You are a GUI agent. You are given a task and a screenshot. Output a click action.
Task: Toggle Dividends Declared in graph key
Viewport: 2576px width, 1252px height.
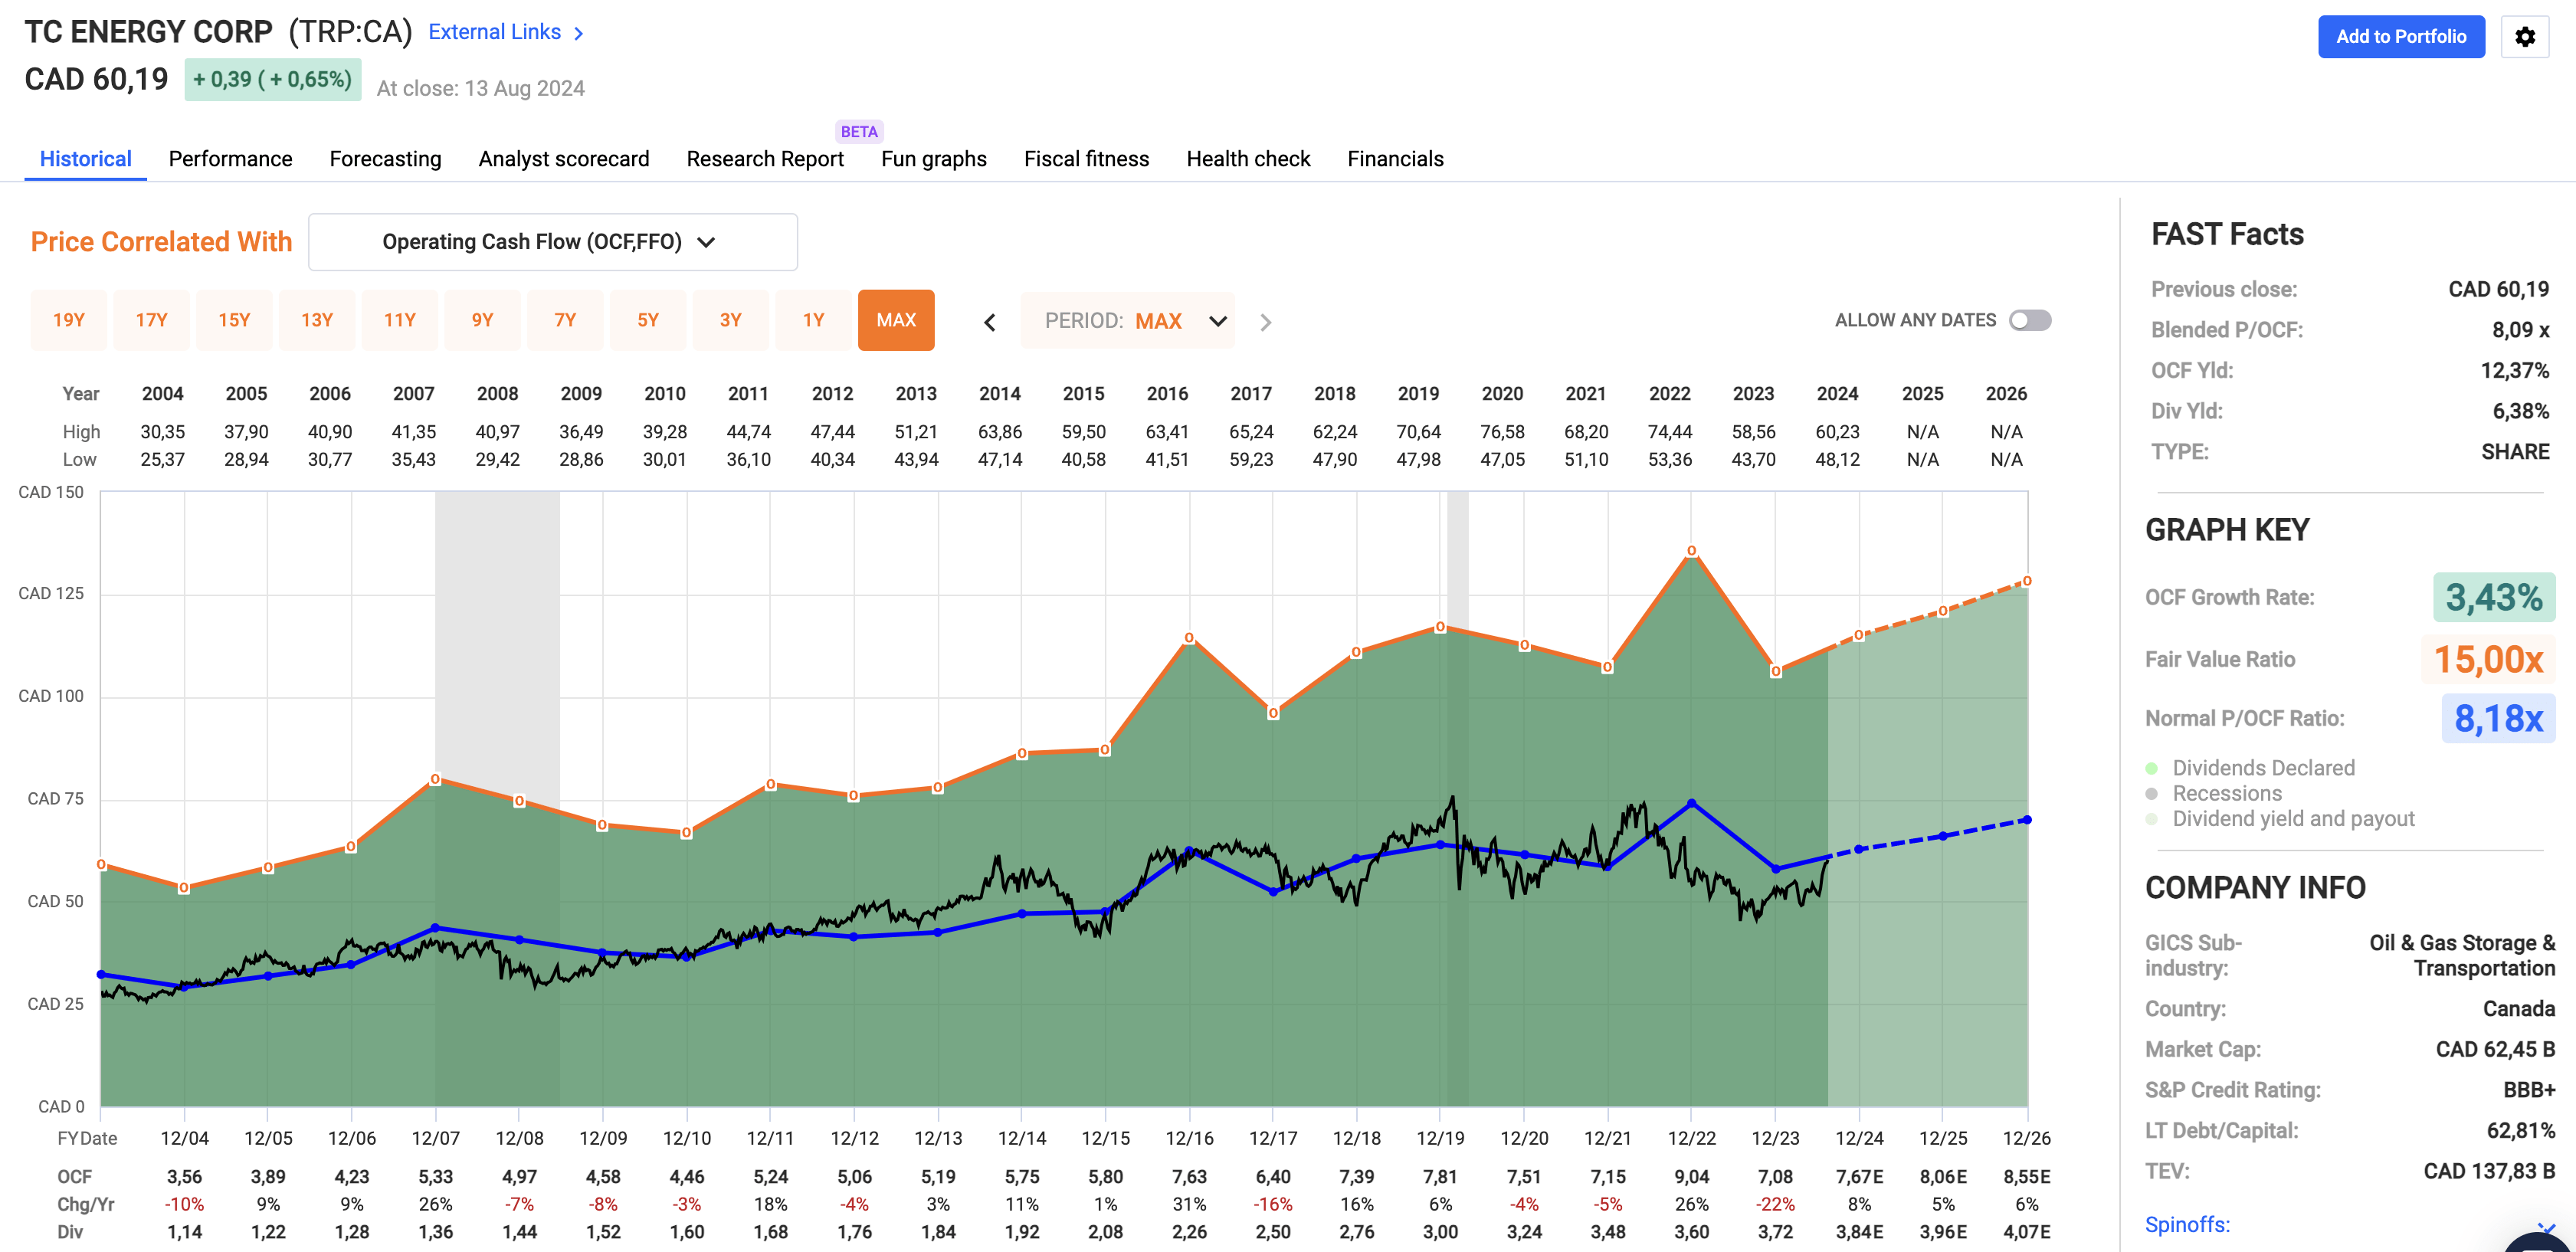point(2263,768)
